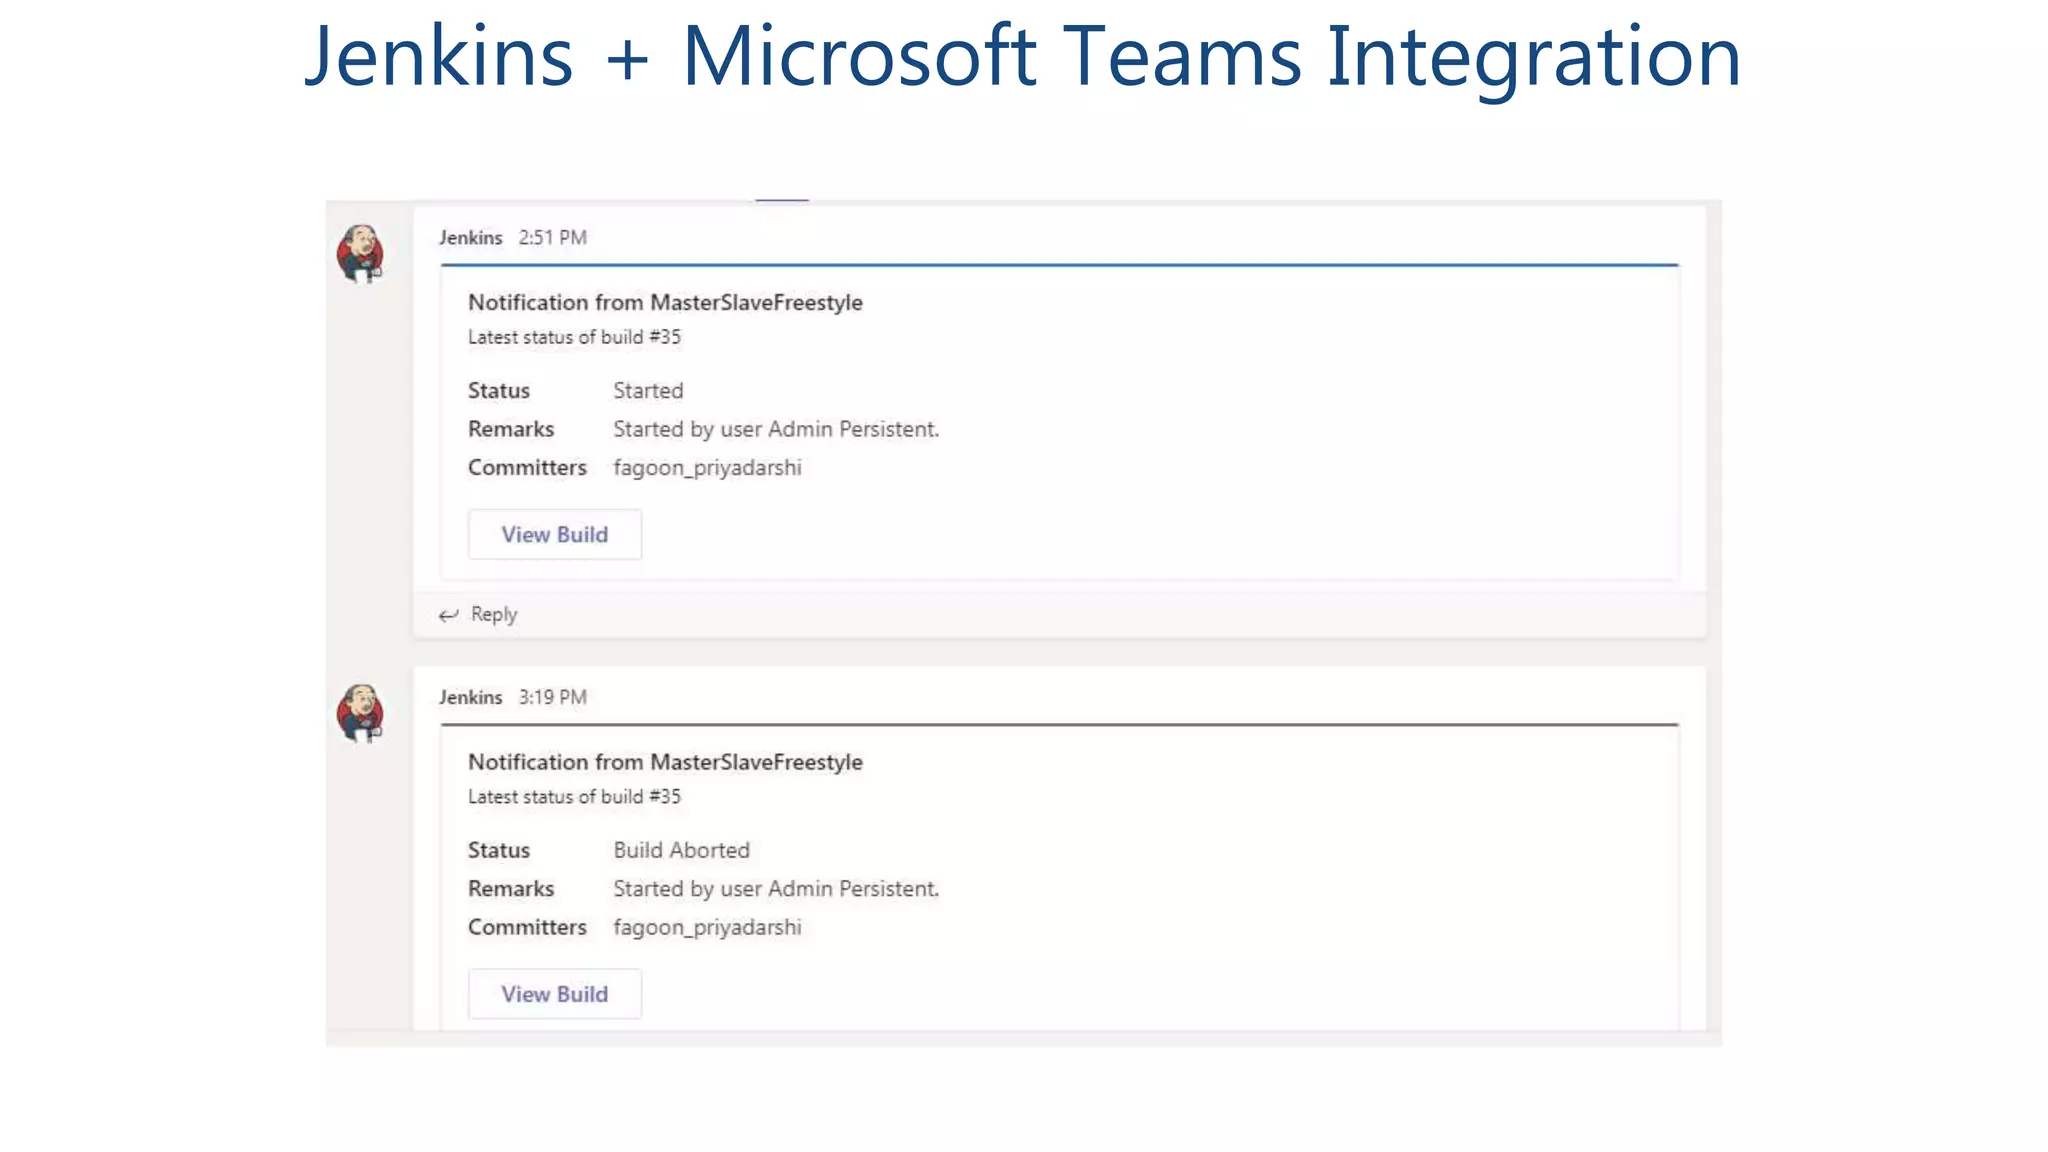The height and width of the screenshot is (1152, 2048).
Task: Click committer 'fagoon_priyadarshi' in the first card
Action: click(707, 468)
